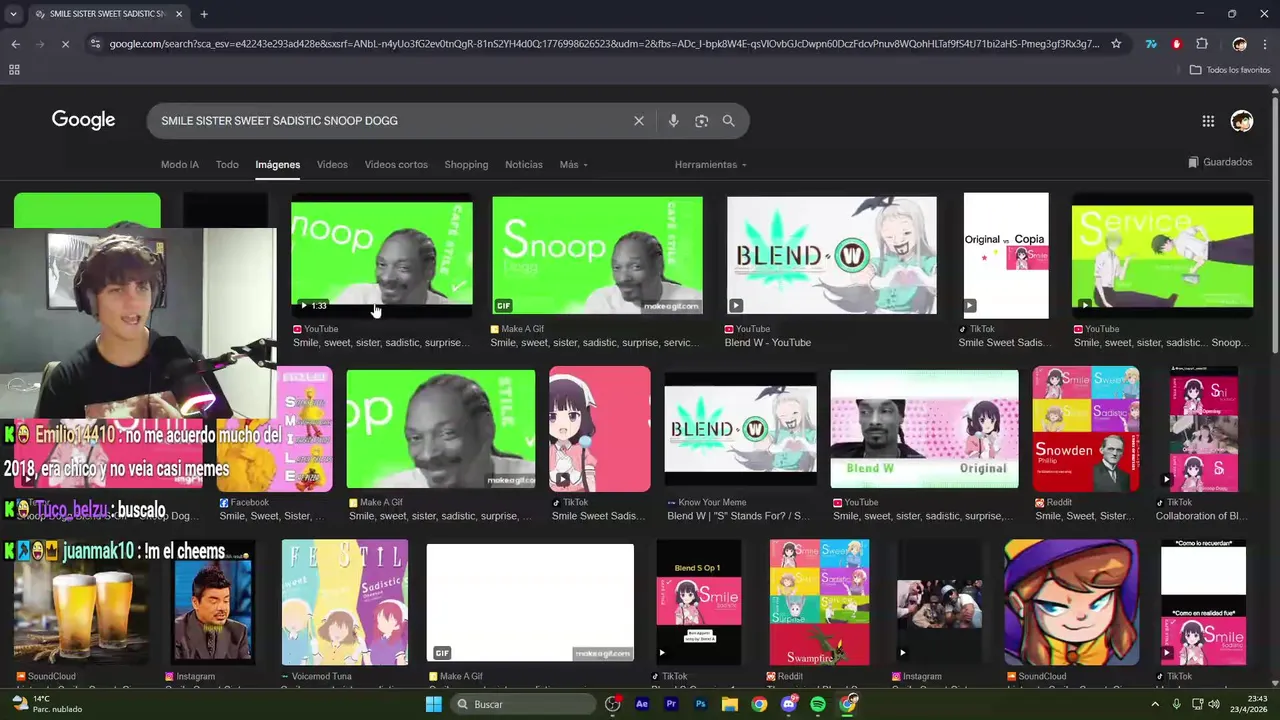Viewport: 1280px width, 720px height.
Task: Open the Google apps grid
Action: 1208,121
